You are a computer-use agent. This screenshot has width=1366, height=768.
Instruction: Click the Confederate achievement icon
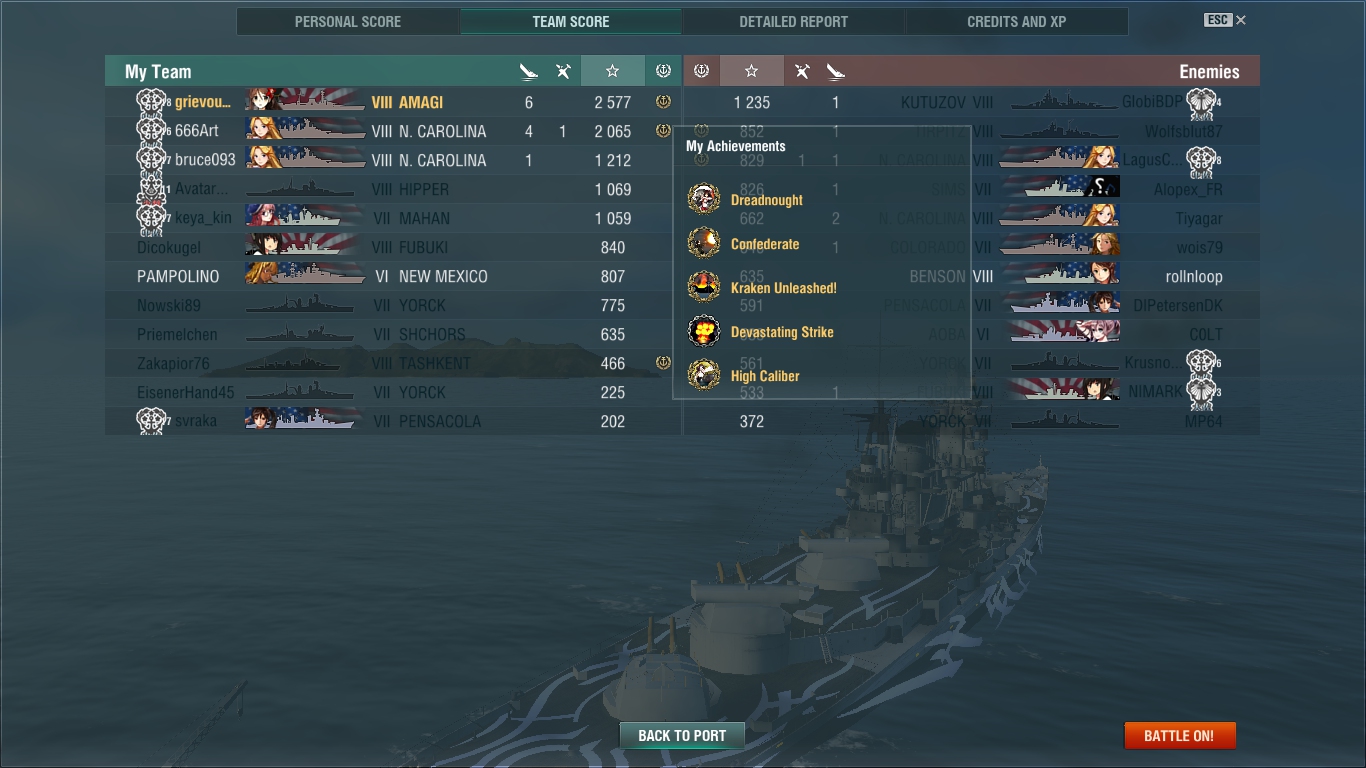(704, 243)
